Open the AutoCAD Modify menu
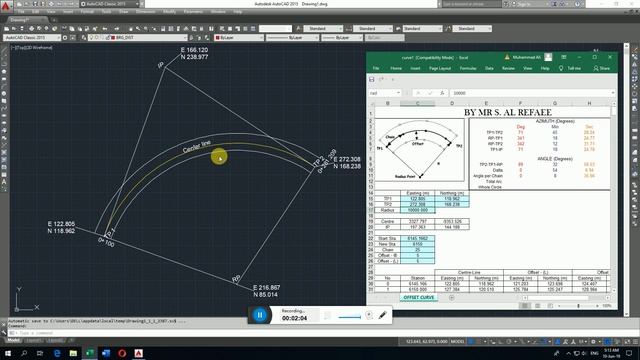This screenshot has width=640, height=360. [170, 12]
